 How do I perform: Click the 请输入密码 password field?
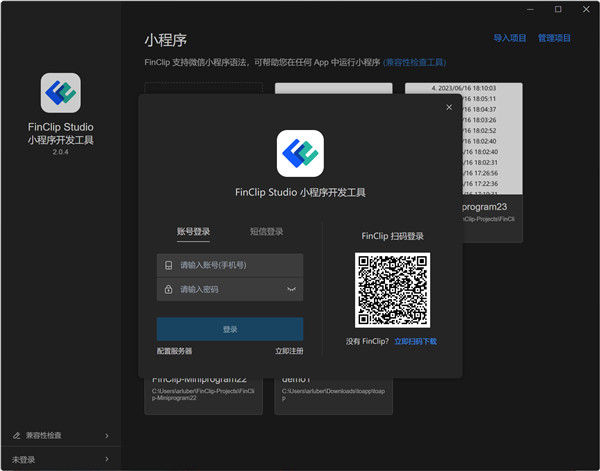[x=230, y=289]
